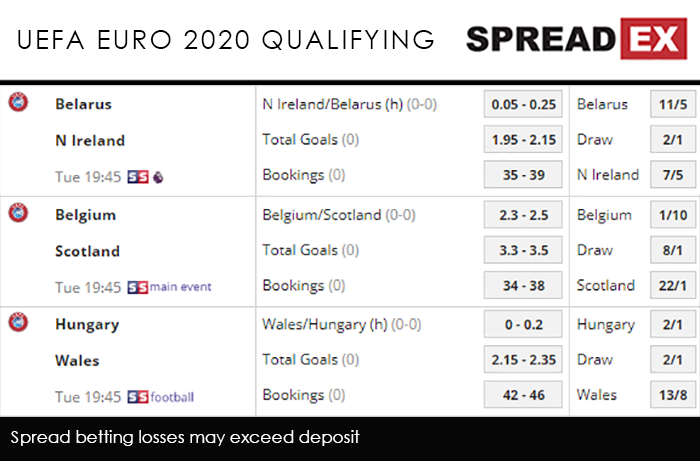Image resolution: width=700 pixels, height=461 pixels.
Task: Click the UEFA badge beside Belgium
Action: click(x=18, y=213)
